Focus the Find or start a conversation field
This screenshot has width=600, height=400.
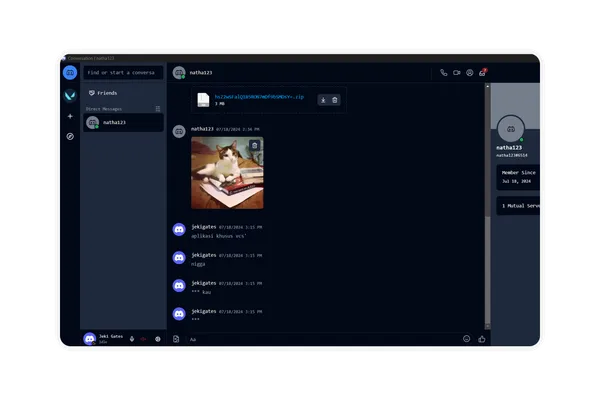123,72
